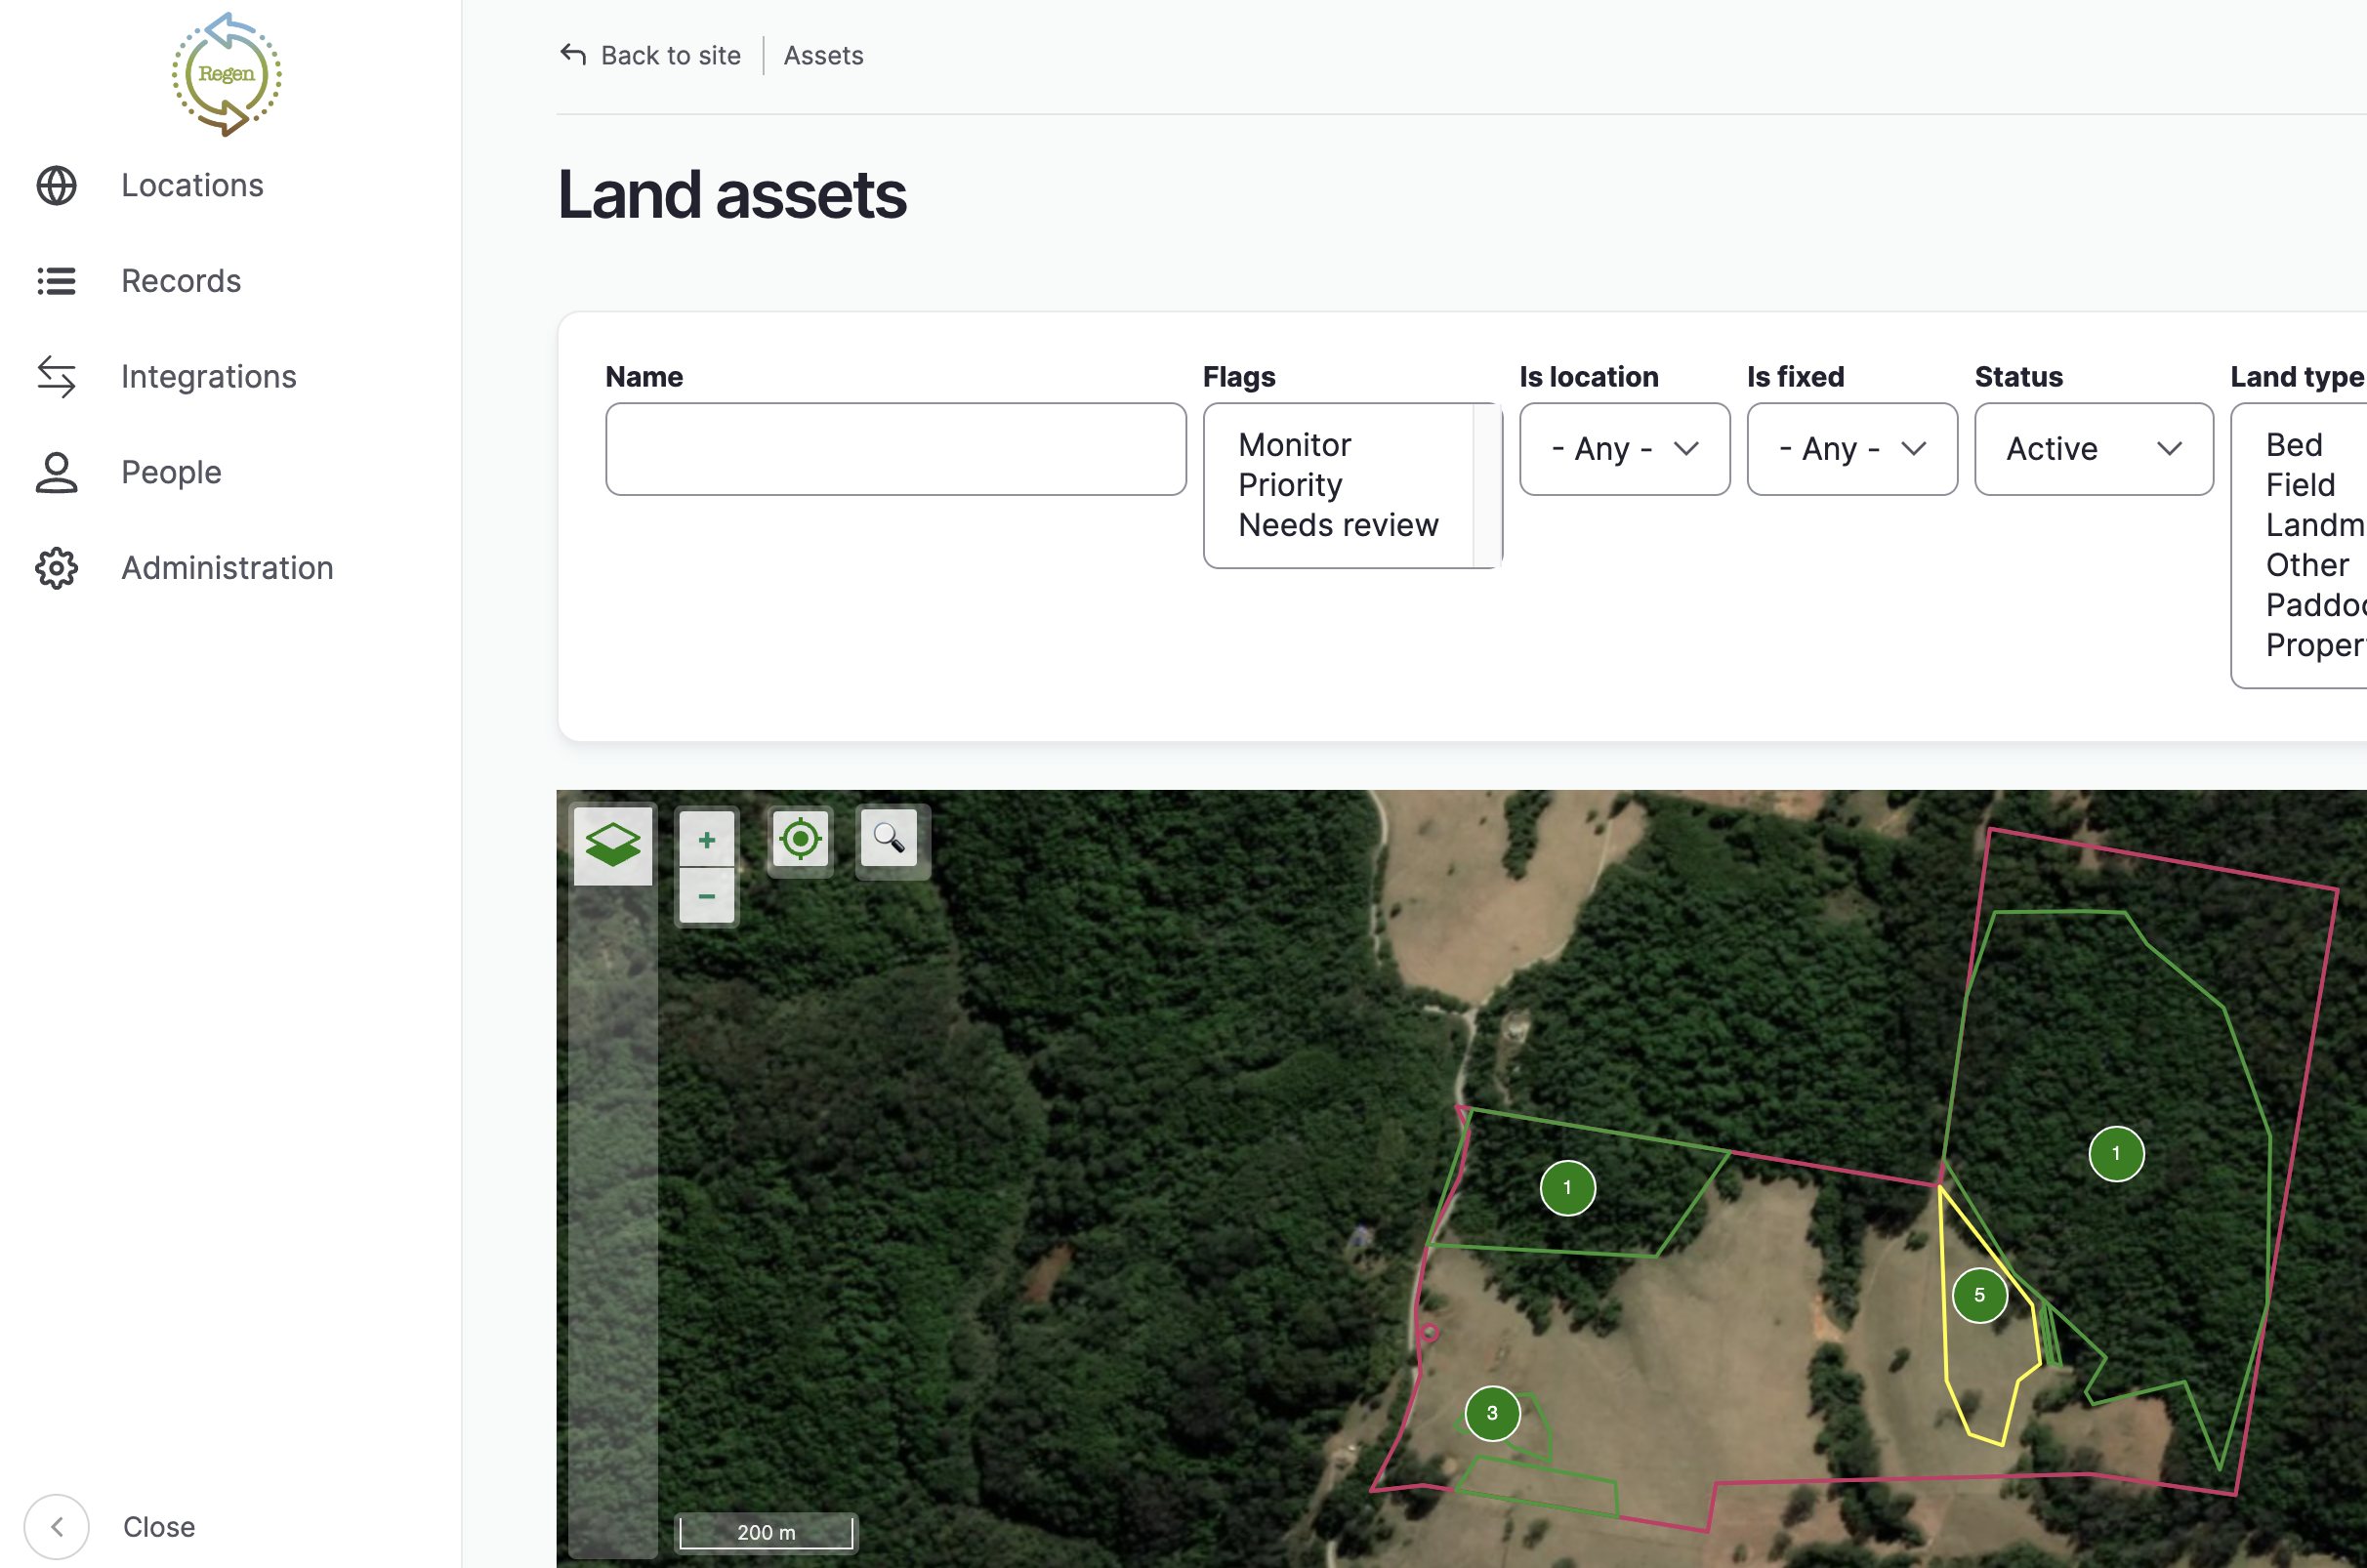2367x1568 pixels.
Task: Open the map layers switcher
Action: click(612, 845)
